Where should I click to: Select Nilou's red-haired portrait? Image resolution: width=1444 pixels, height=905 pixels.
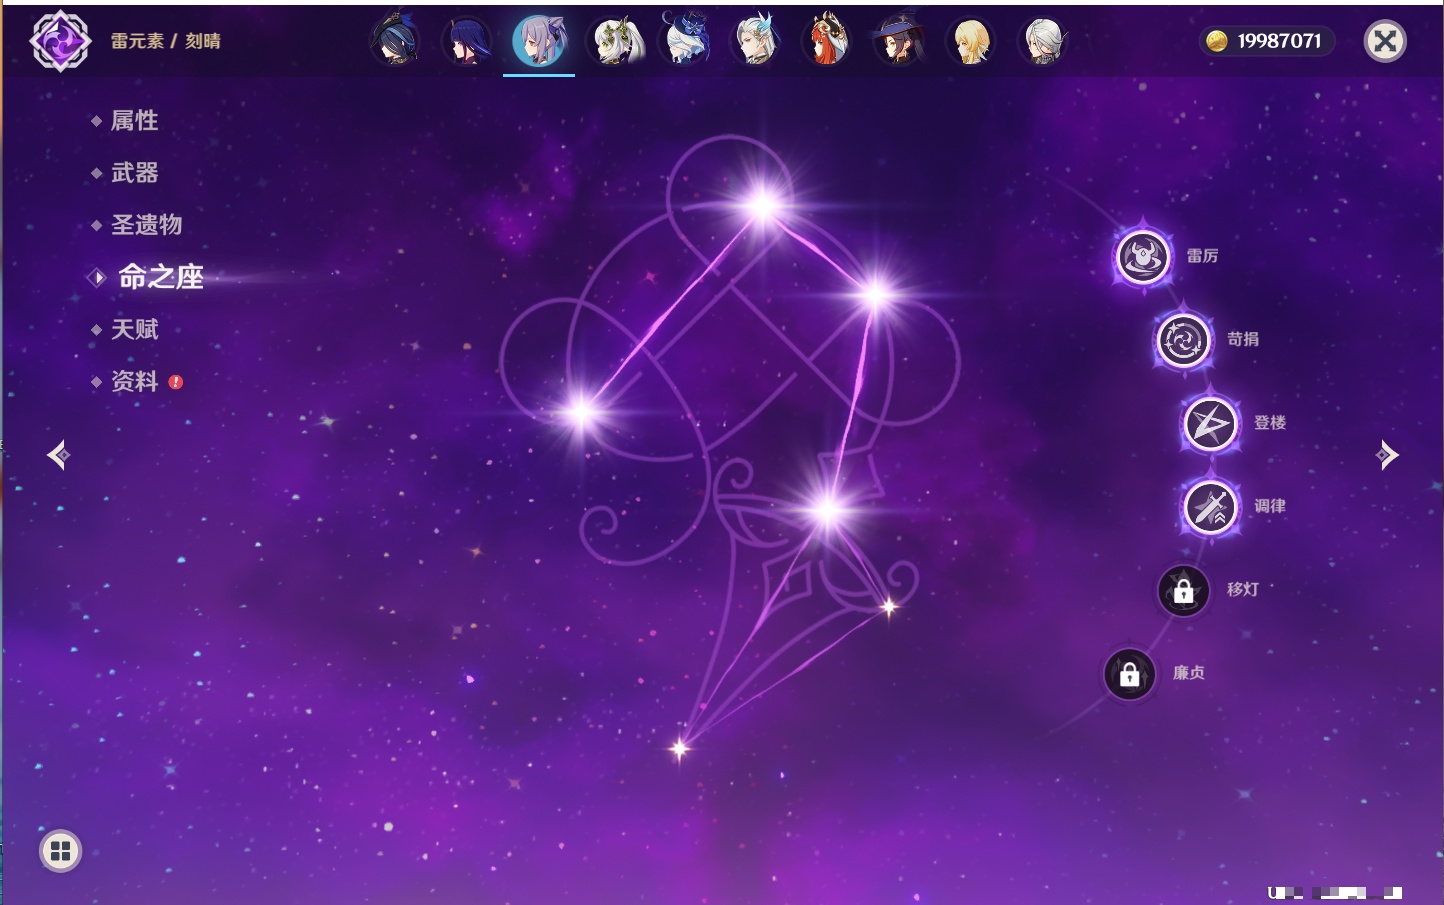tap(828, 41)
